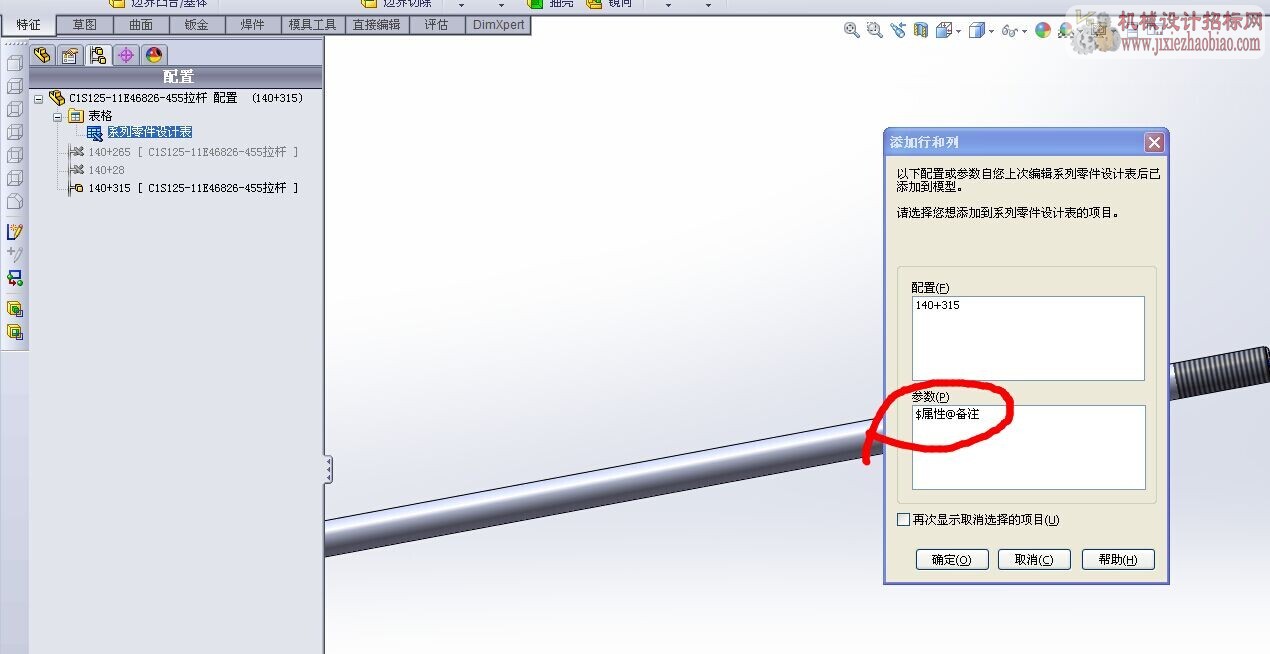Click the 确定(O) button

pos(951,560)
